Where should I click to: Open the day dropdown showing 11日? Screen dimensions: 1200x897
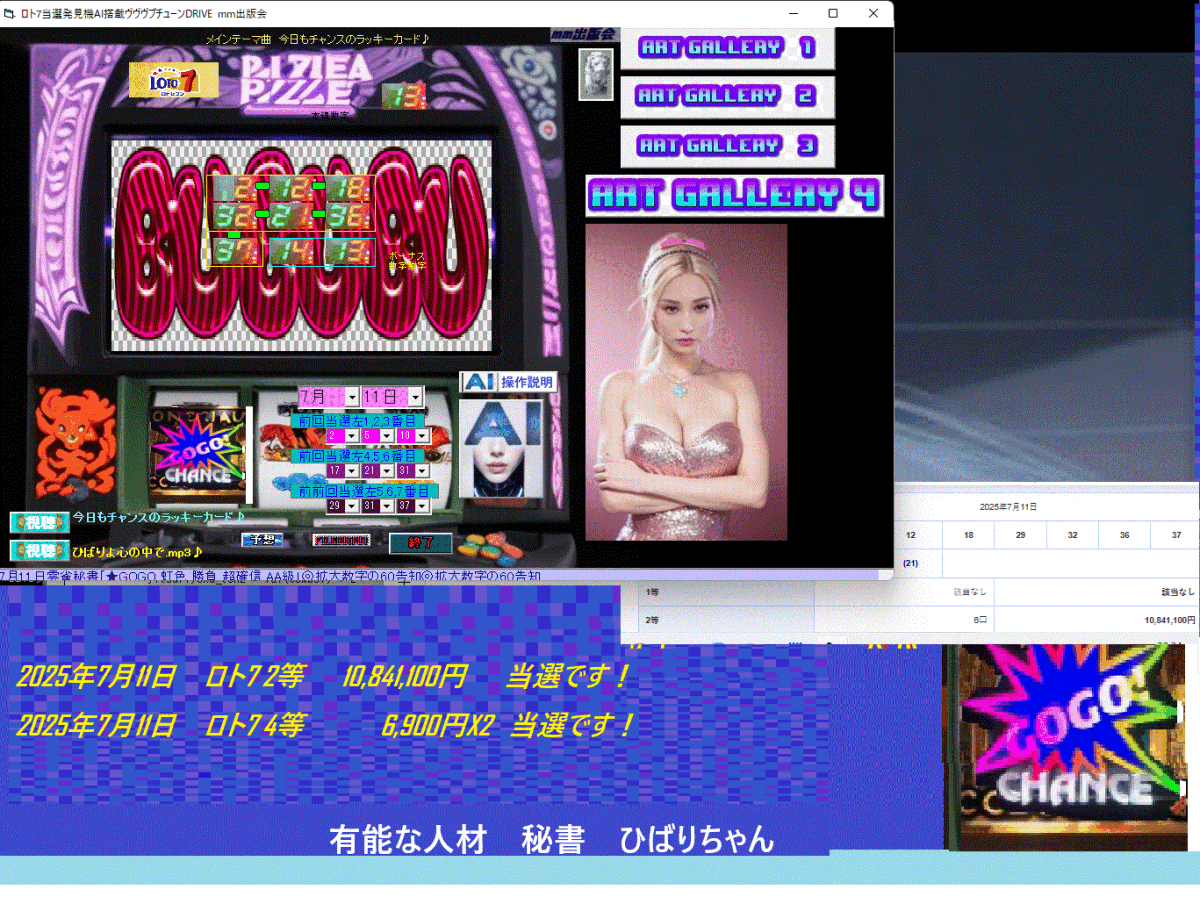[415, 397]
